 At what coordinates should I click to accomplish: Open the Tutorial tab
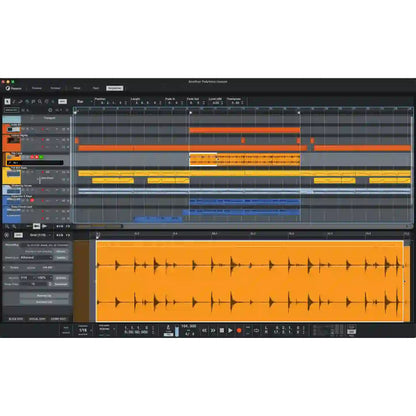[x=55, y=88]
